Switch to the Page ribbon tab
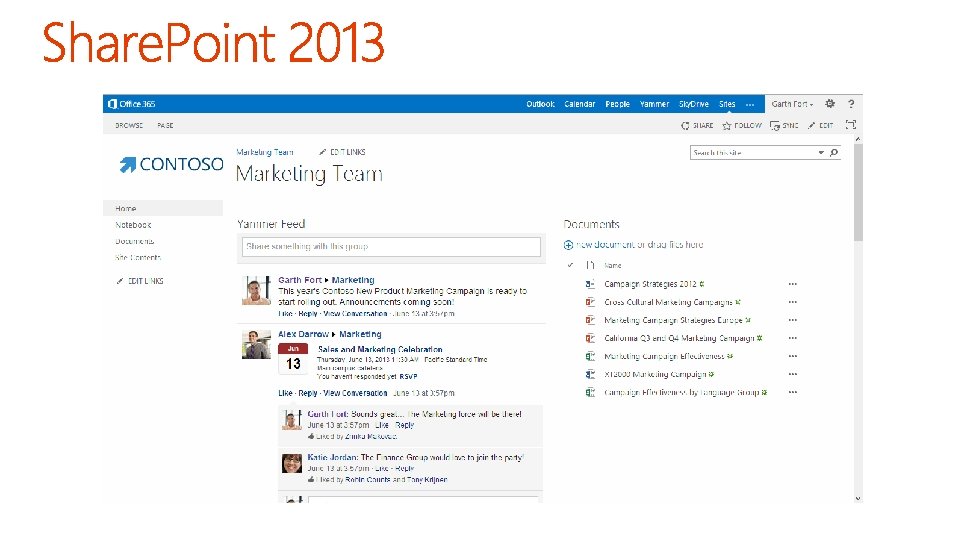 click(165, 126)
